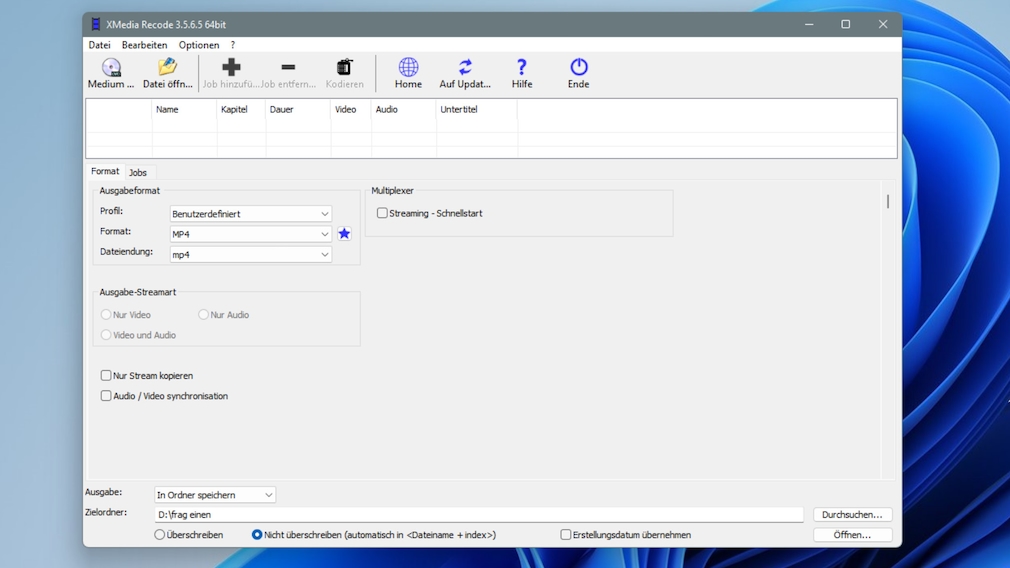The height and width of the screenshot is (568, 1010).
Task: Click the Zielordner path input field
Action: pyautogui.click(x=478, y=515)
